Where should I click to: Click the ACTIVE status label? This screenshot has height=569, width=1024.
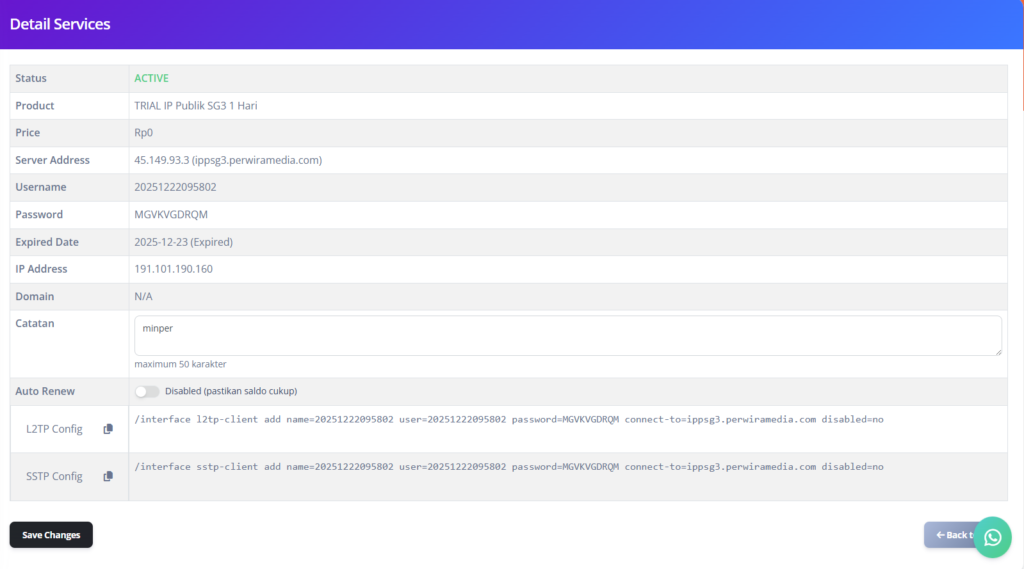[151, 78]
